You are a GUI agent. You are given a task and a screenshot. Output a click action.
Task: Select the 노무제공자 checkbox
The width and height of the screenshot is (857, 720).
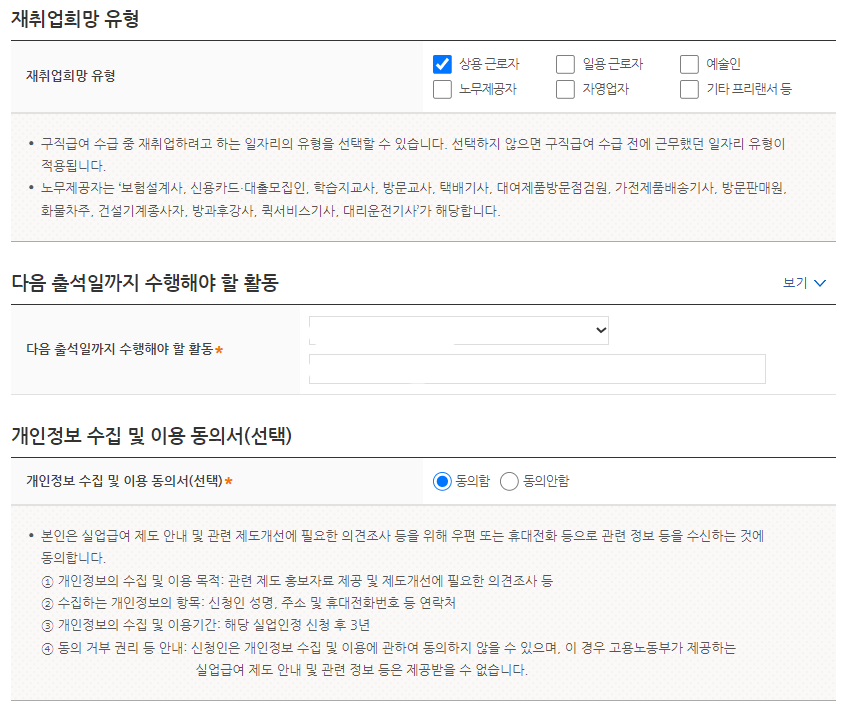click(443, 89)
